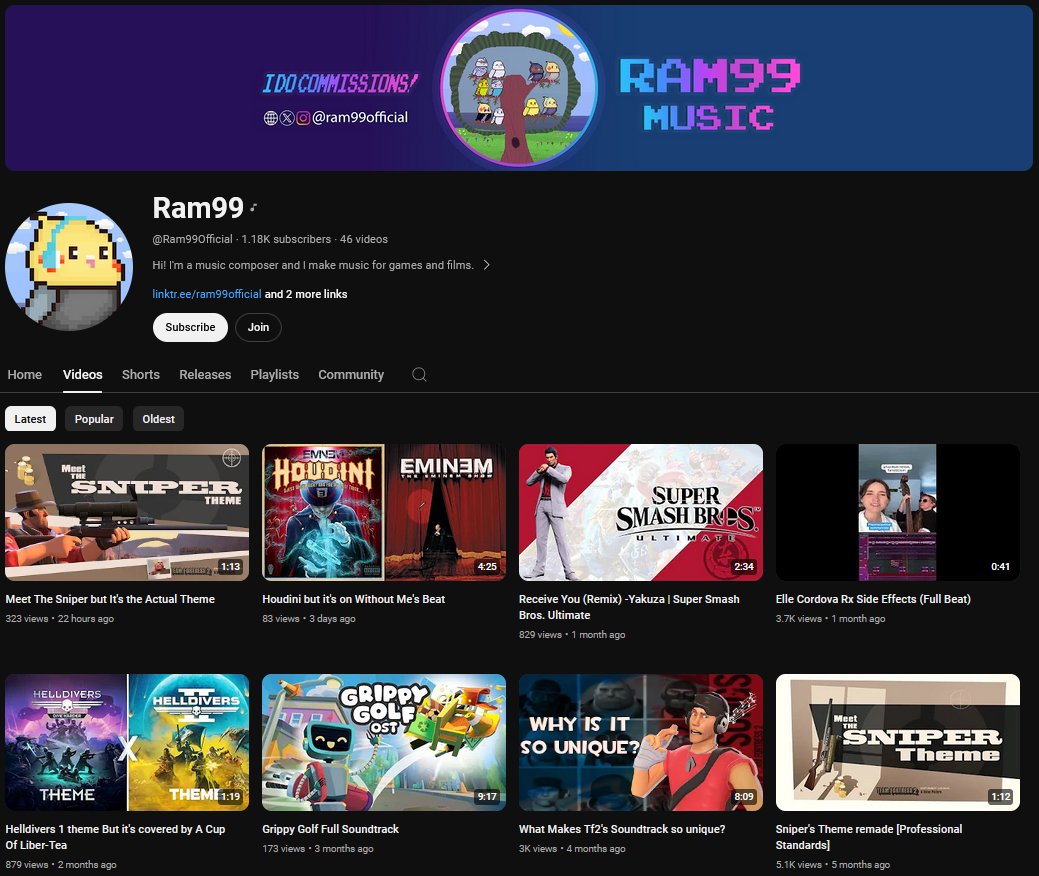Click '3.7K views · 1 month ago' text
Screen dimensions: 1039x876
coord(830,618)
